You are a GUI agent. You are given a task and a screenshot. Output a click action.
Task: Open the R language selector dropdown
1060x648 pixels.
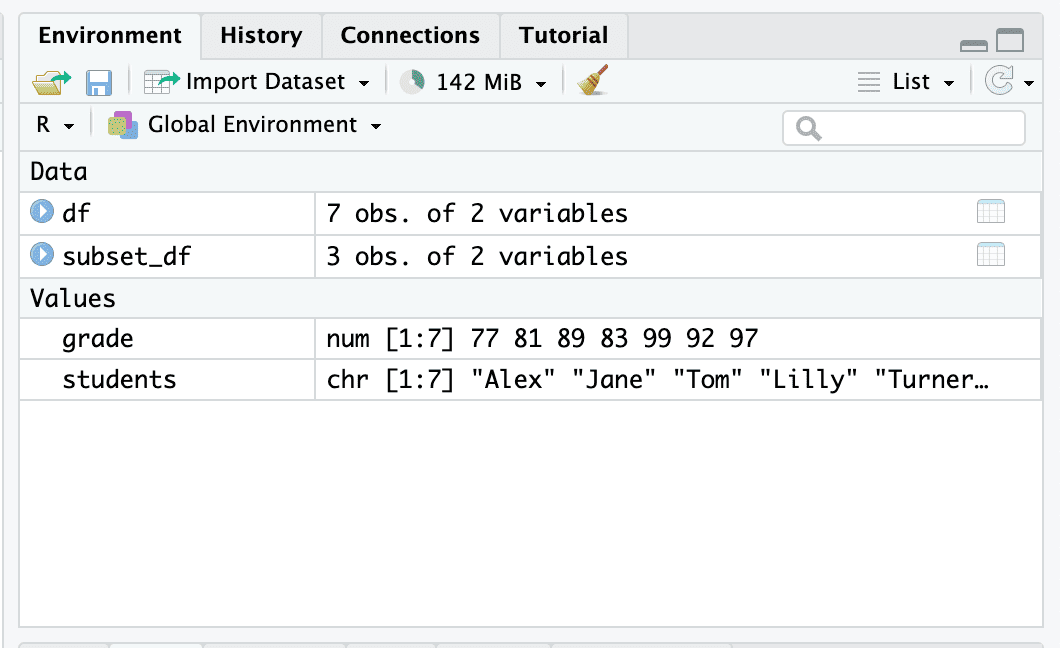pyautogui.click(x=55, y=125)
